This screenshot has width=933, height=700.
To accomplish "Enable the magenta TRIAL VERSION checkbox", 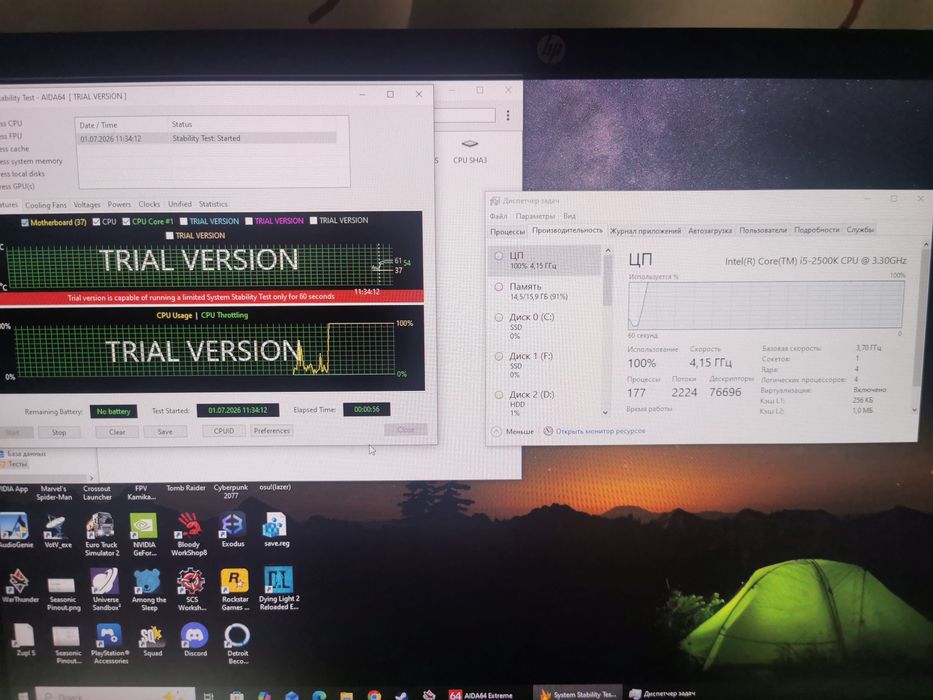I will click(249, 221).
